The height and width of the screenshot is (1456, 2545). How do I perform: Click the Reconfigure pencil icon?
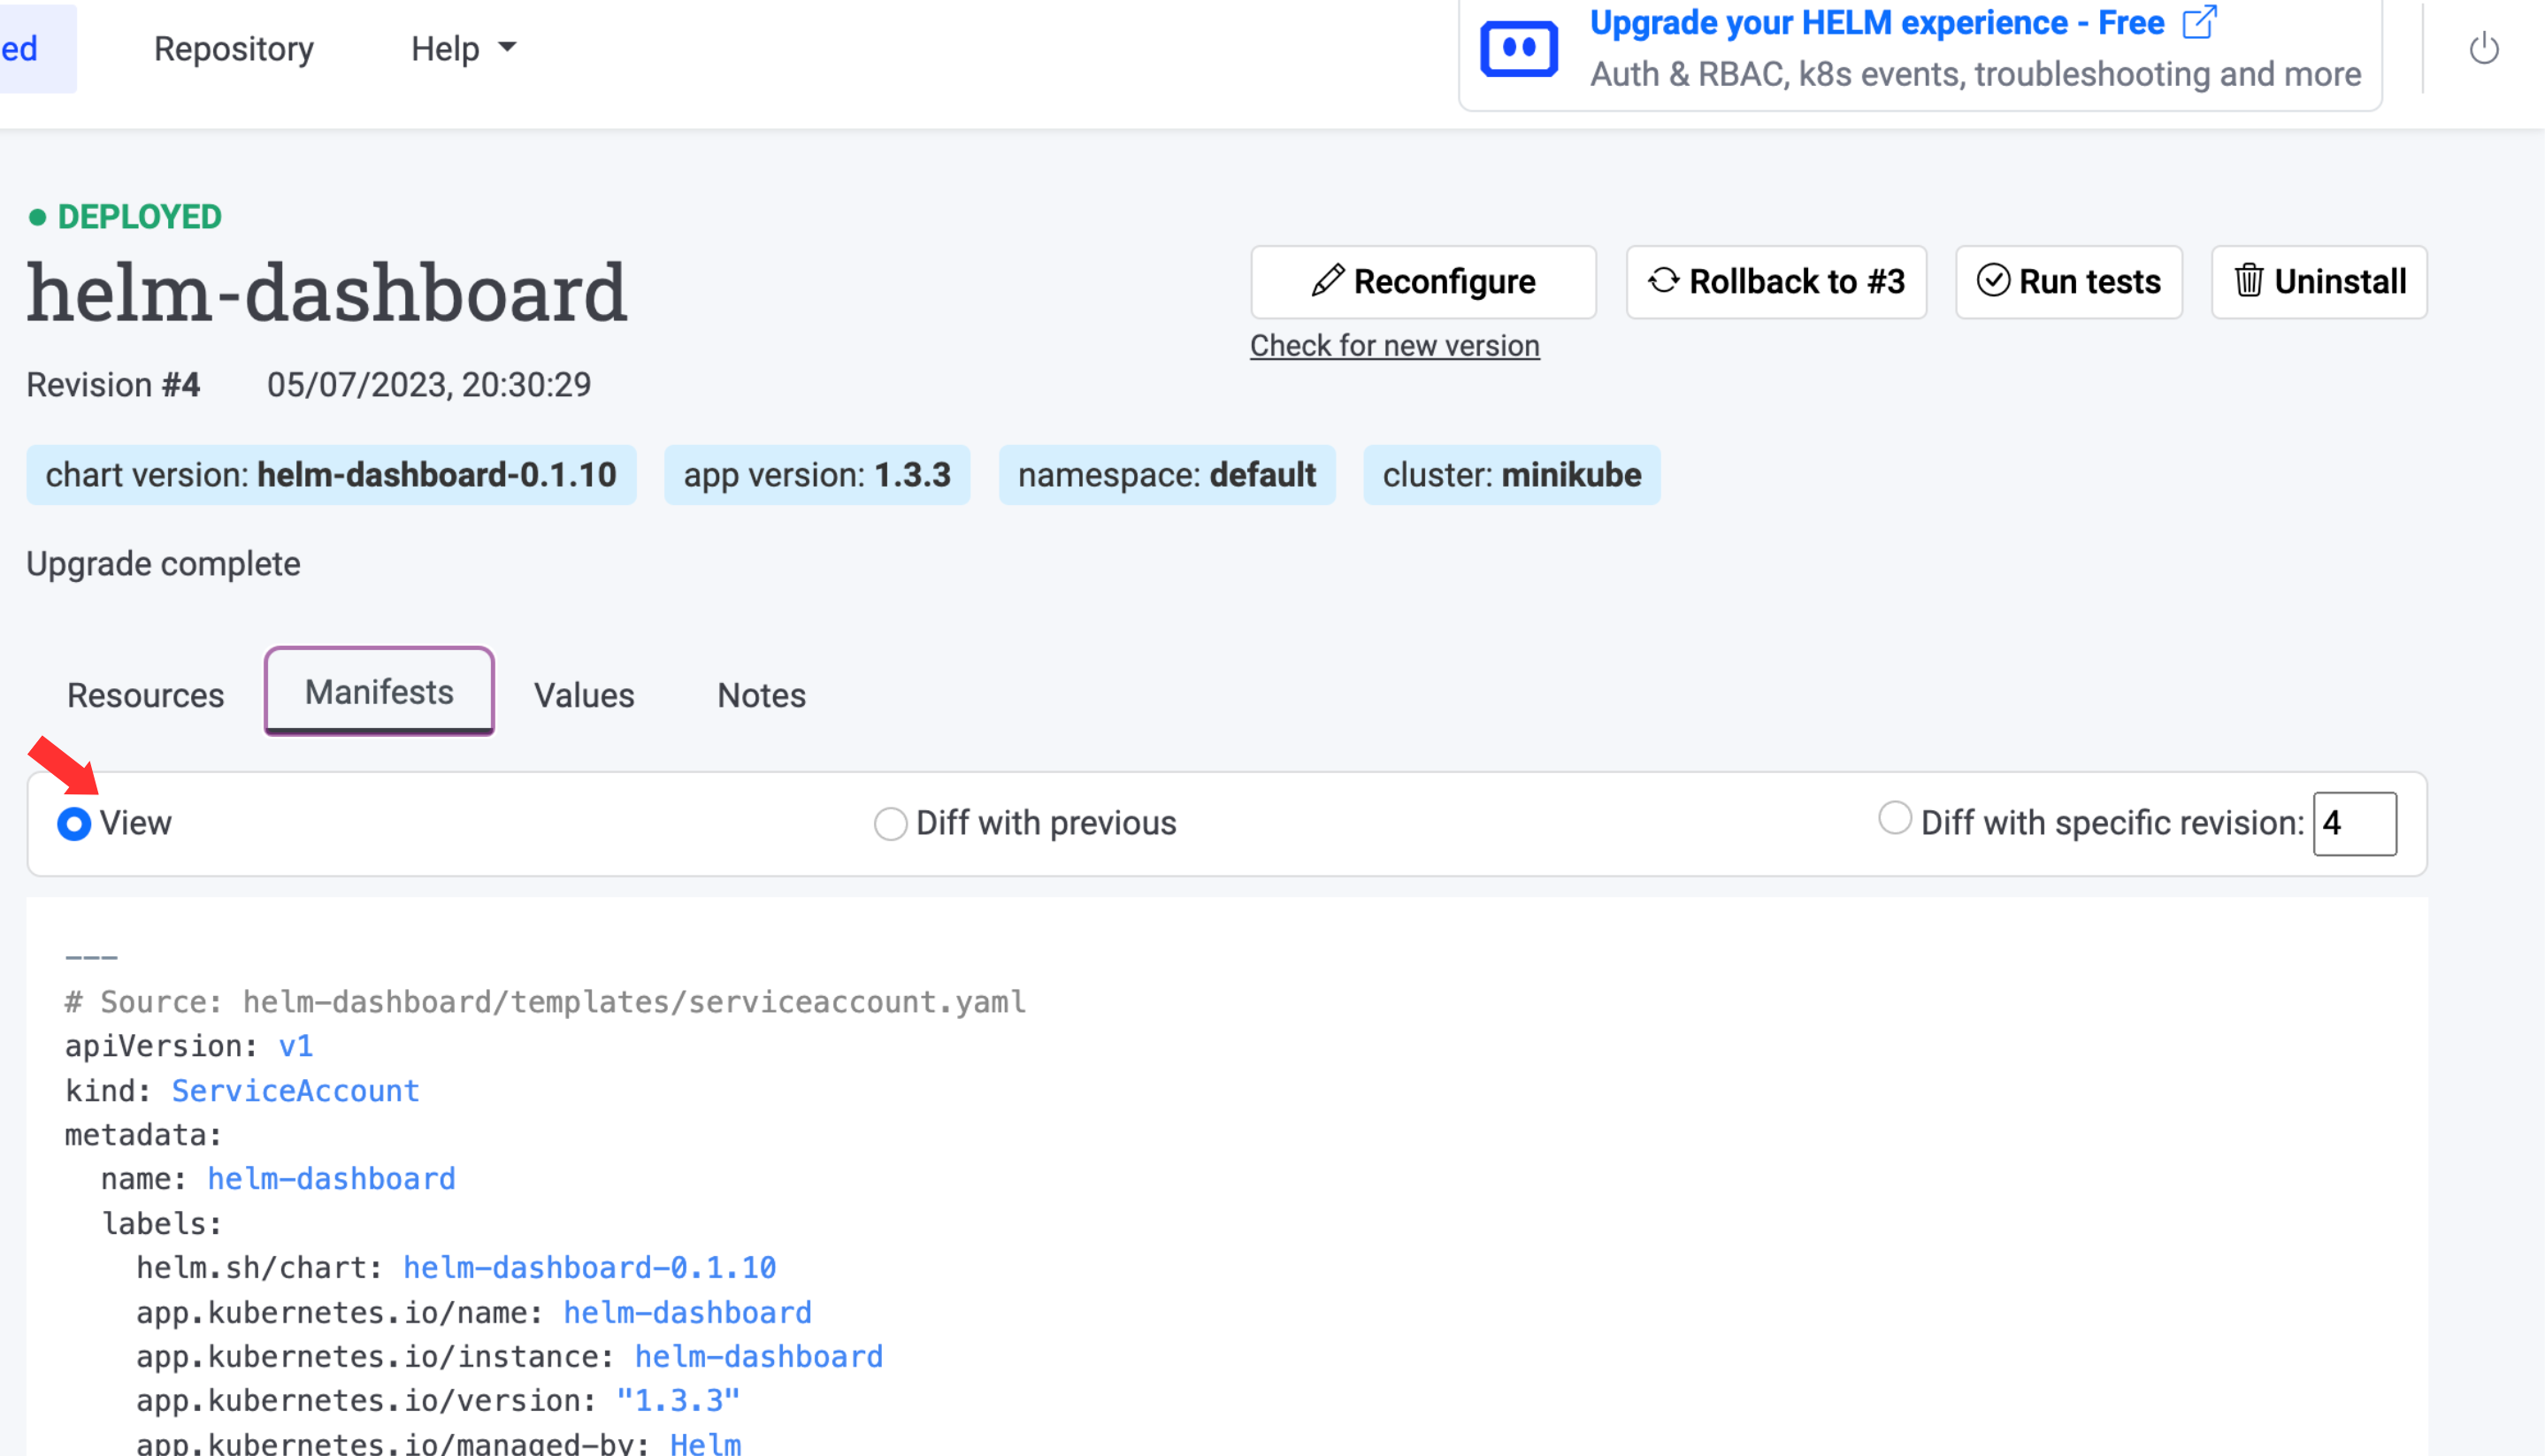[x=1327, y=281]
